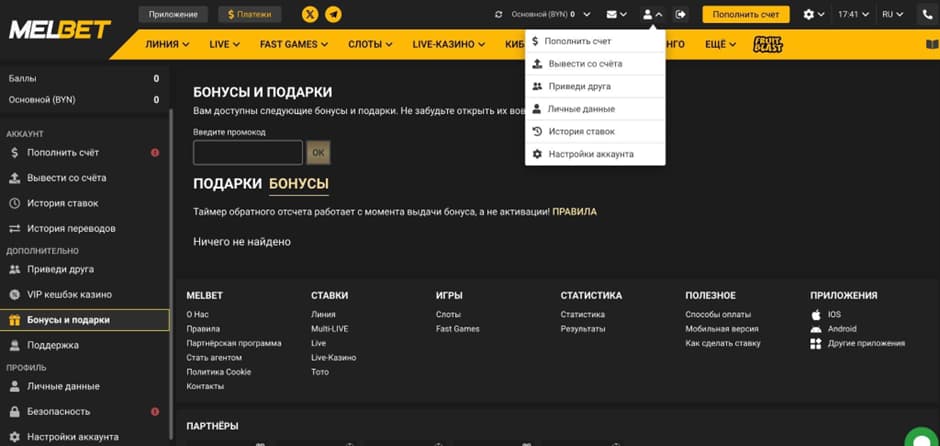
Task: Click the Баллы balance row
Action: (84, 79)
